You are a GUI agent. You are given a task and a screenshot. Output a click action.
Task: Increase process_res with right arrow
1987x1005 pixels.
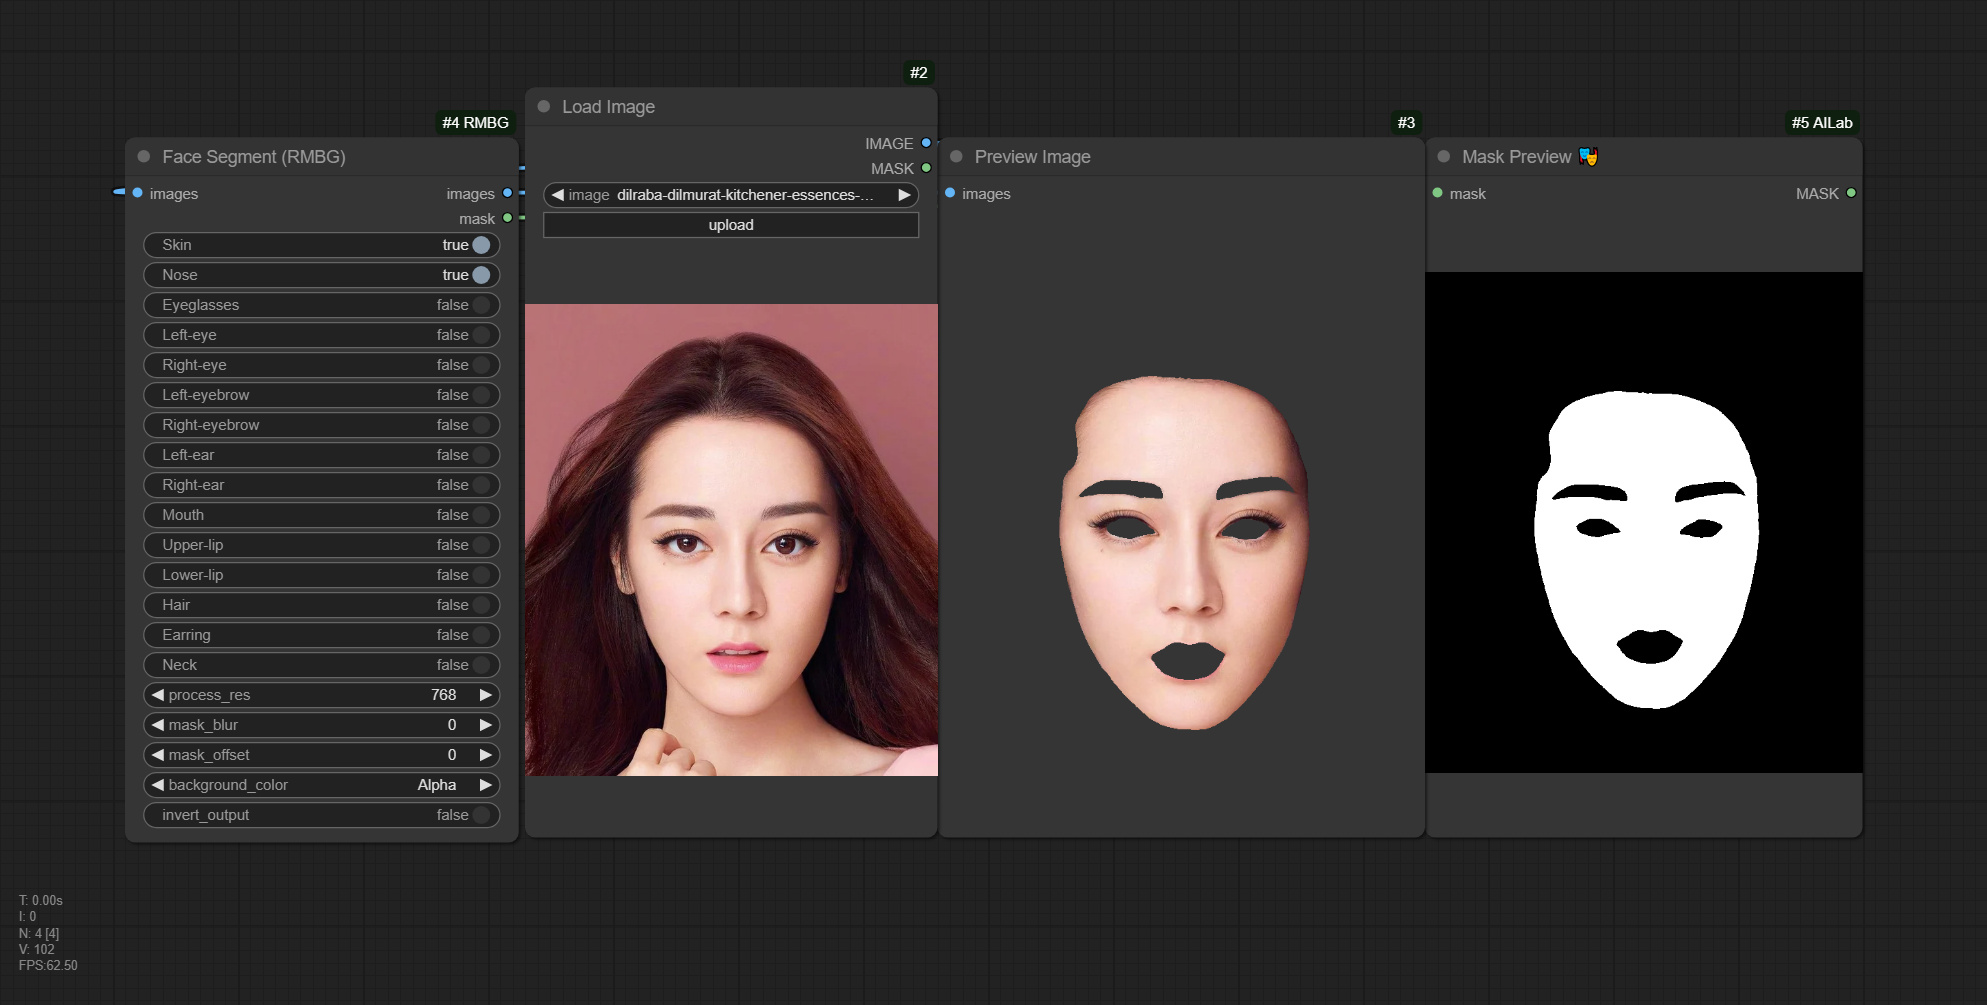pos(486,695)
